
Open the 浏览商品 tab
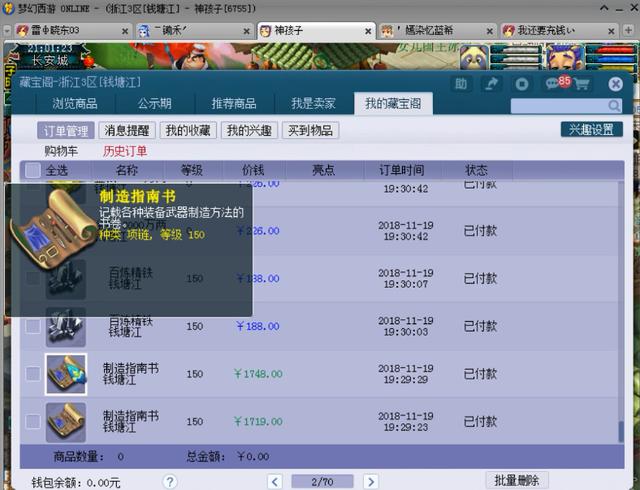point(75,103)
